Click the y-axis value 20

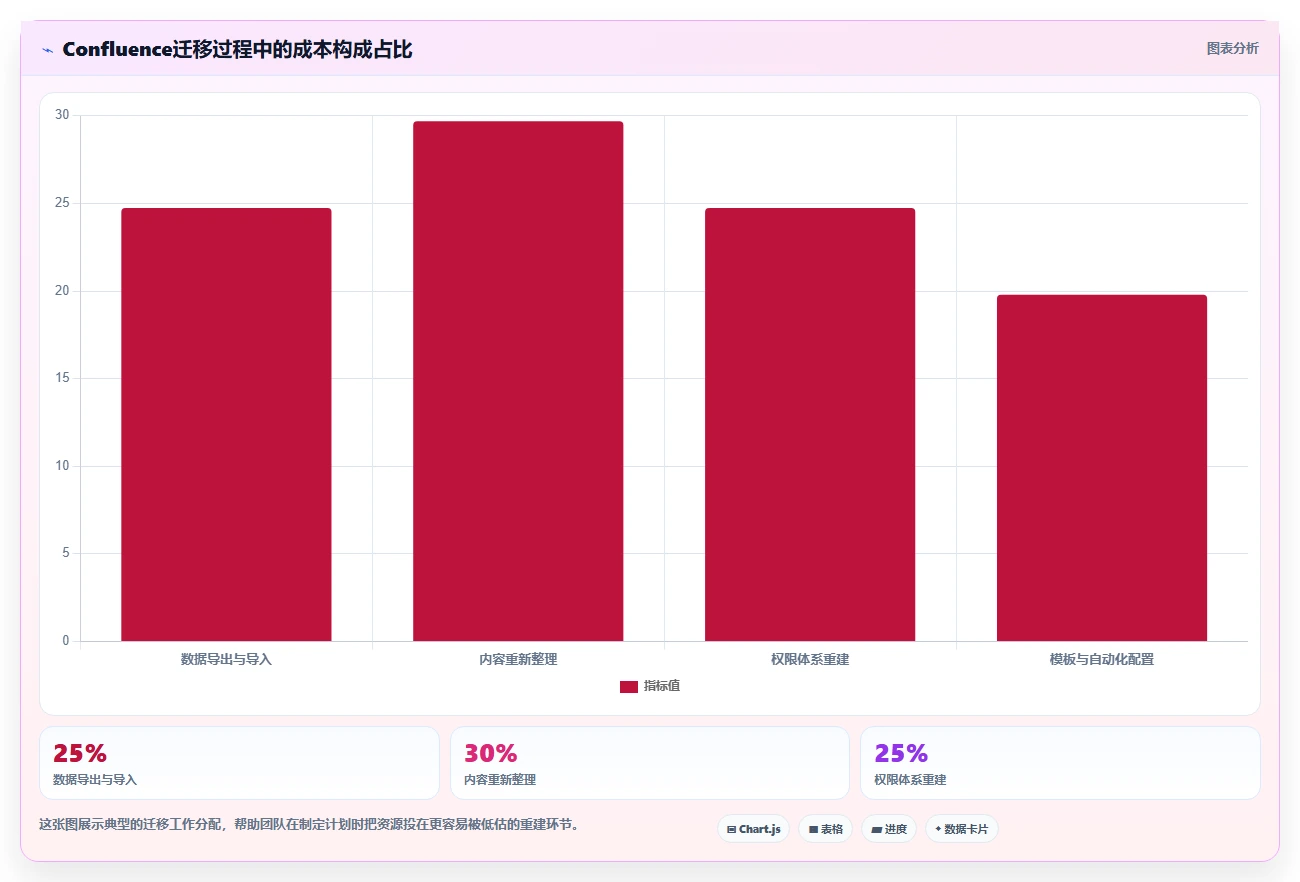(x=62, y=291)
